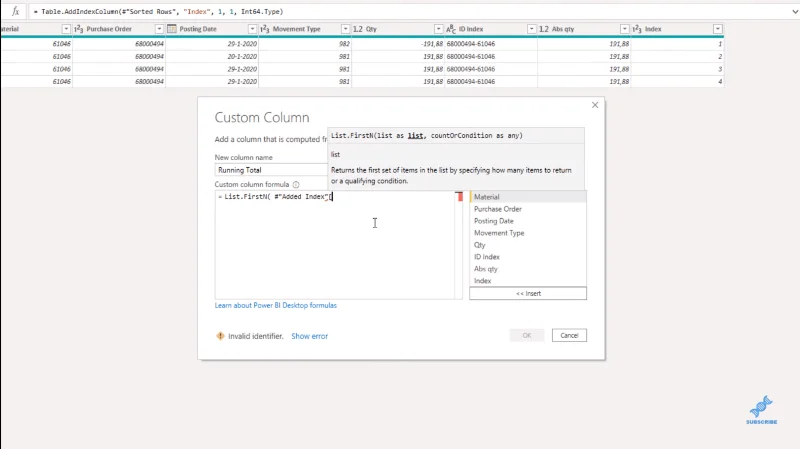Open the Material column filter dropdown
Screen dimensions: 800x449
pyautogui.click(x=66, y=29)
